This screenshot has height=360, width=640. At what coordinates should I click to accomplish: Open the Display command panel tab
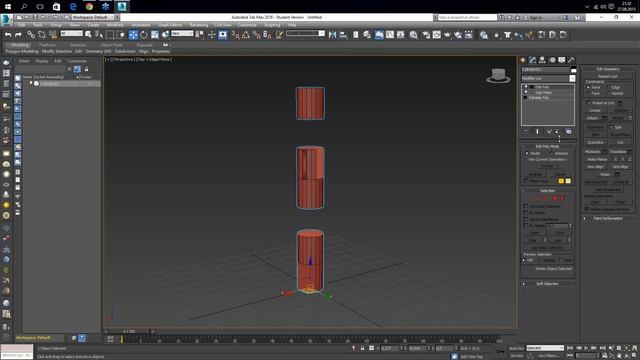pos(562,60)
